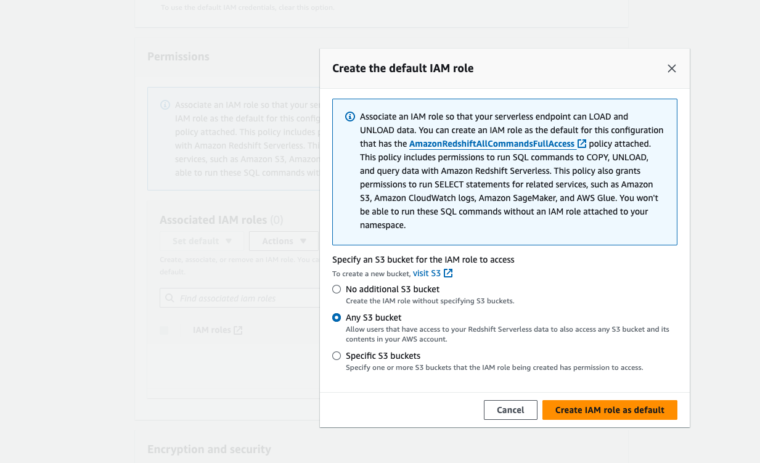Select the No additional S3 bucket option
The width and height of the screenshot is (760, 463).
click(x=336, y=289)
